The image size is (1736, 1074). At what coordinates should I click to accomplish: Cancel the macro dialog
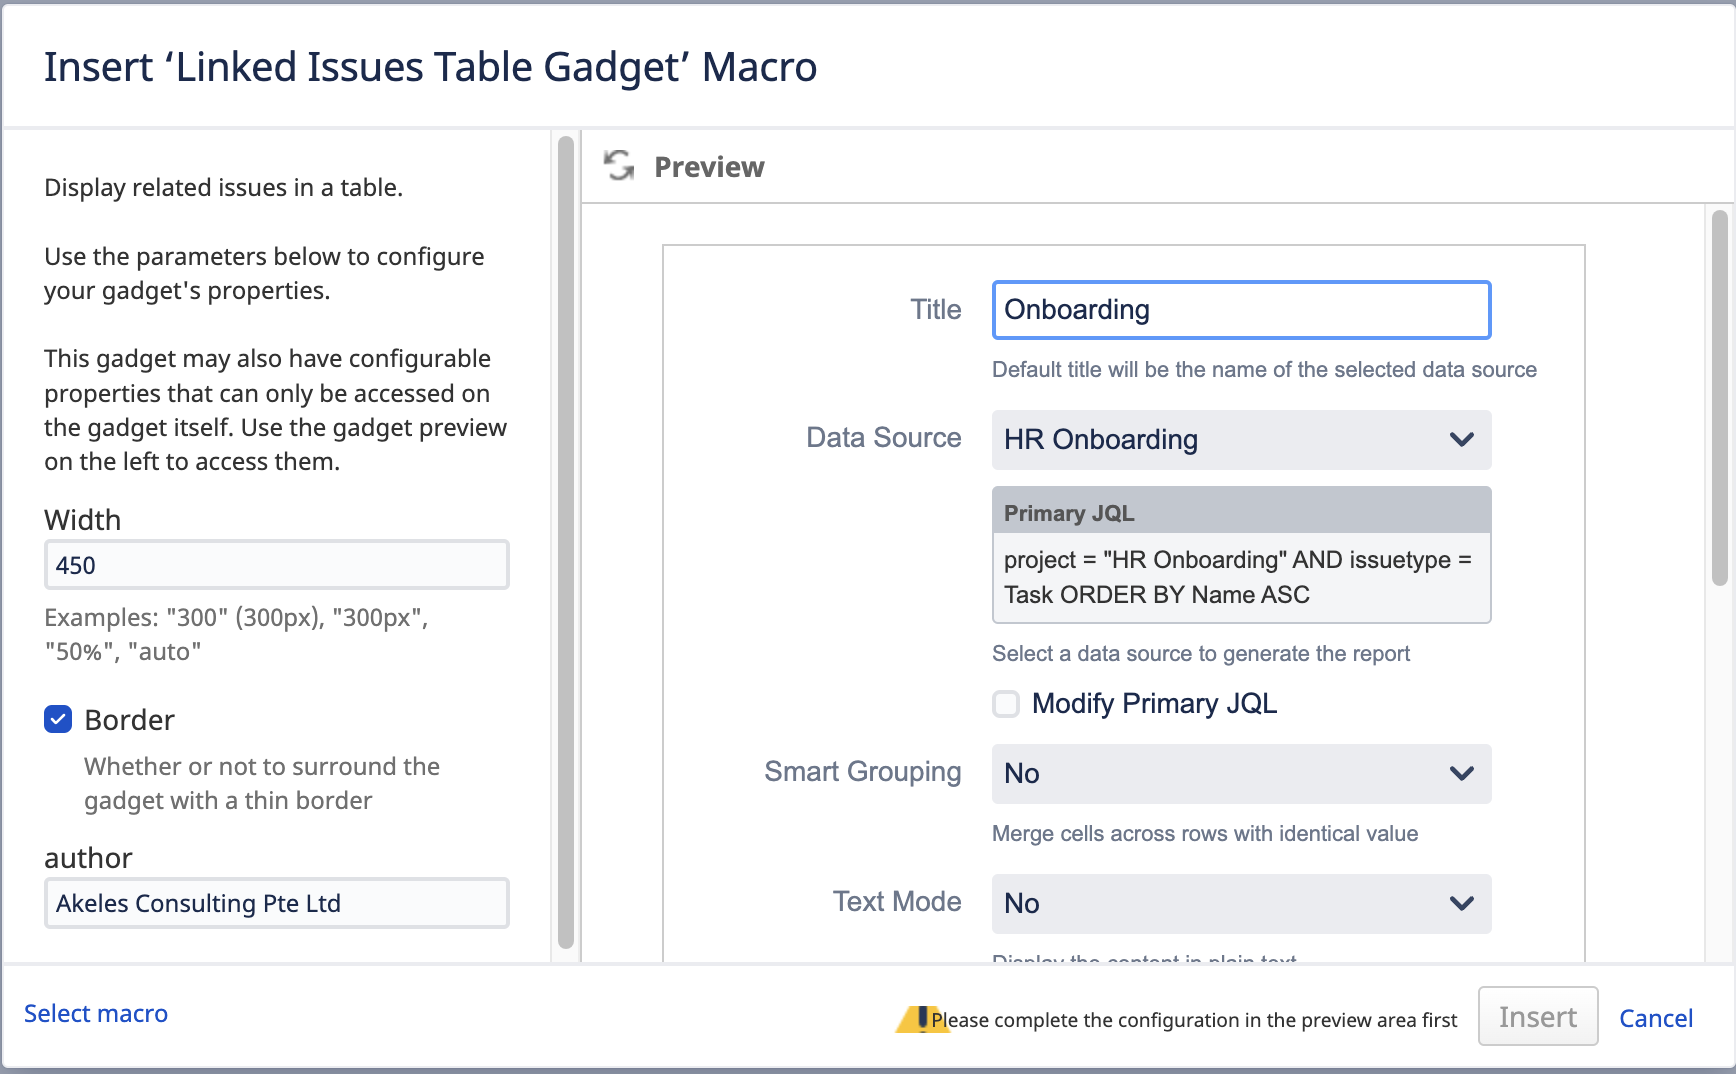[1655, 1018]
